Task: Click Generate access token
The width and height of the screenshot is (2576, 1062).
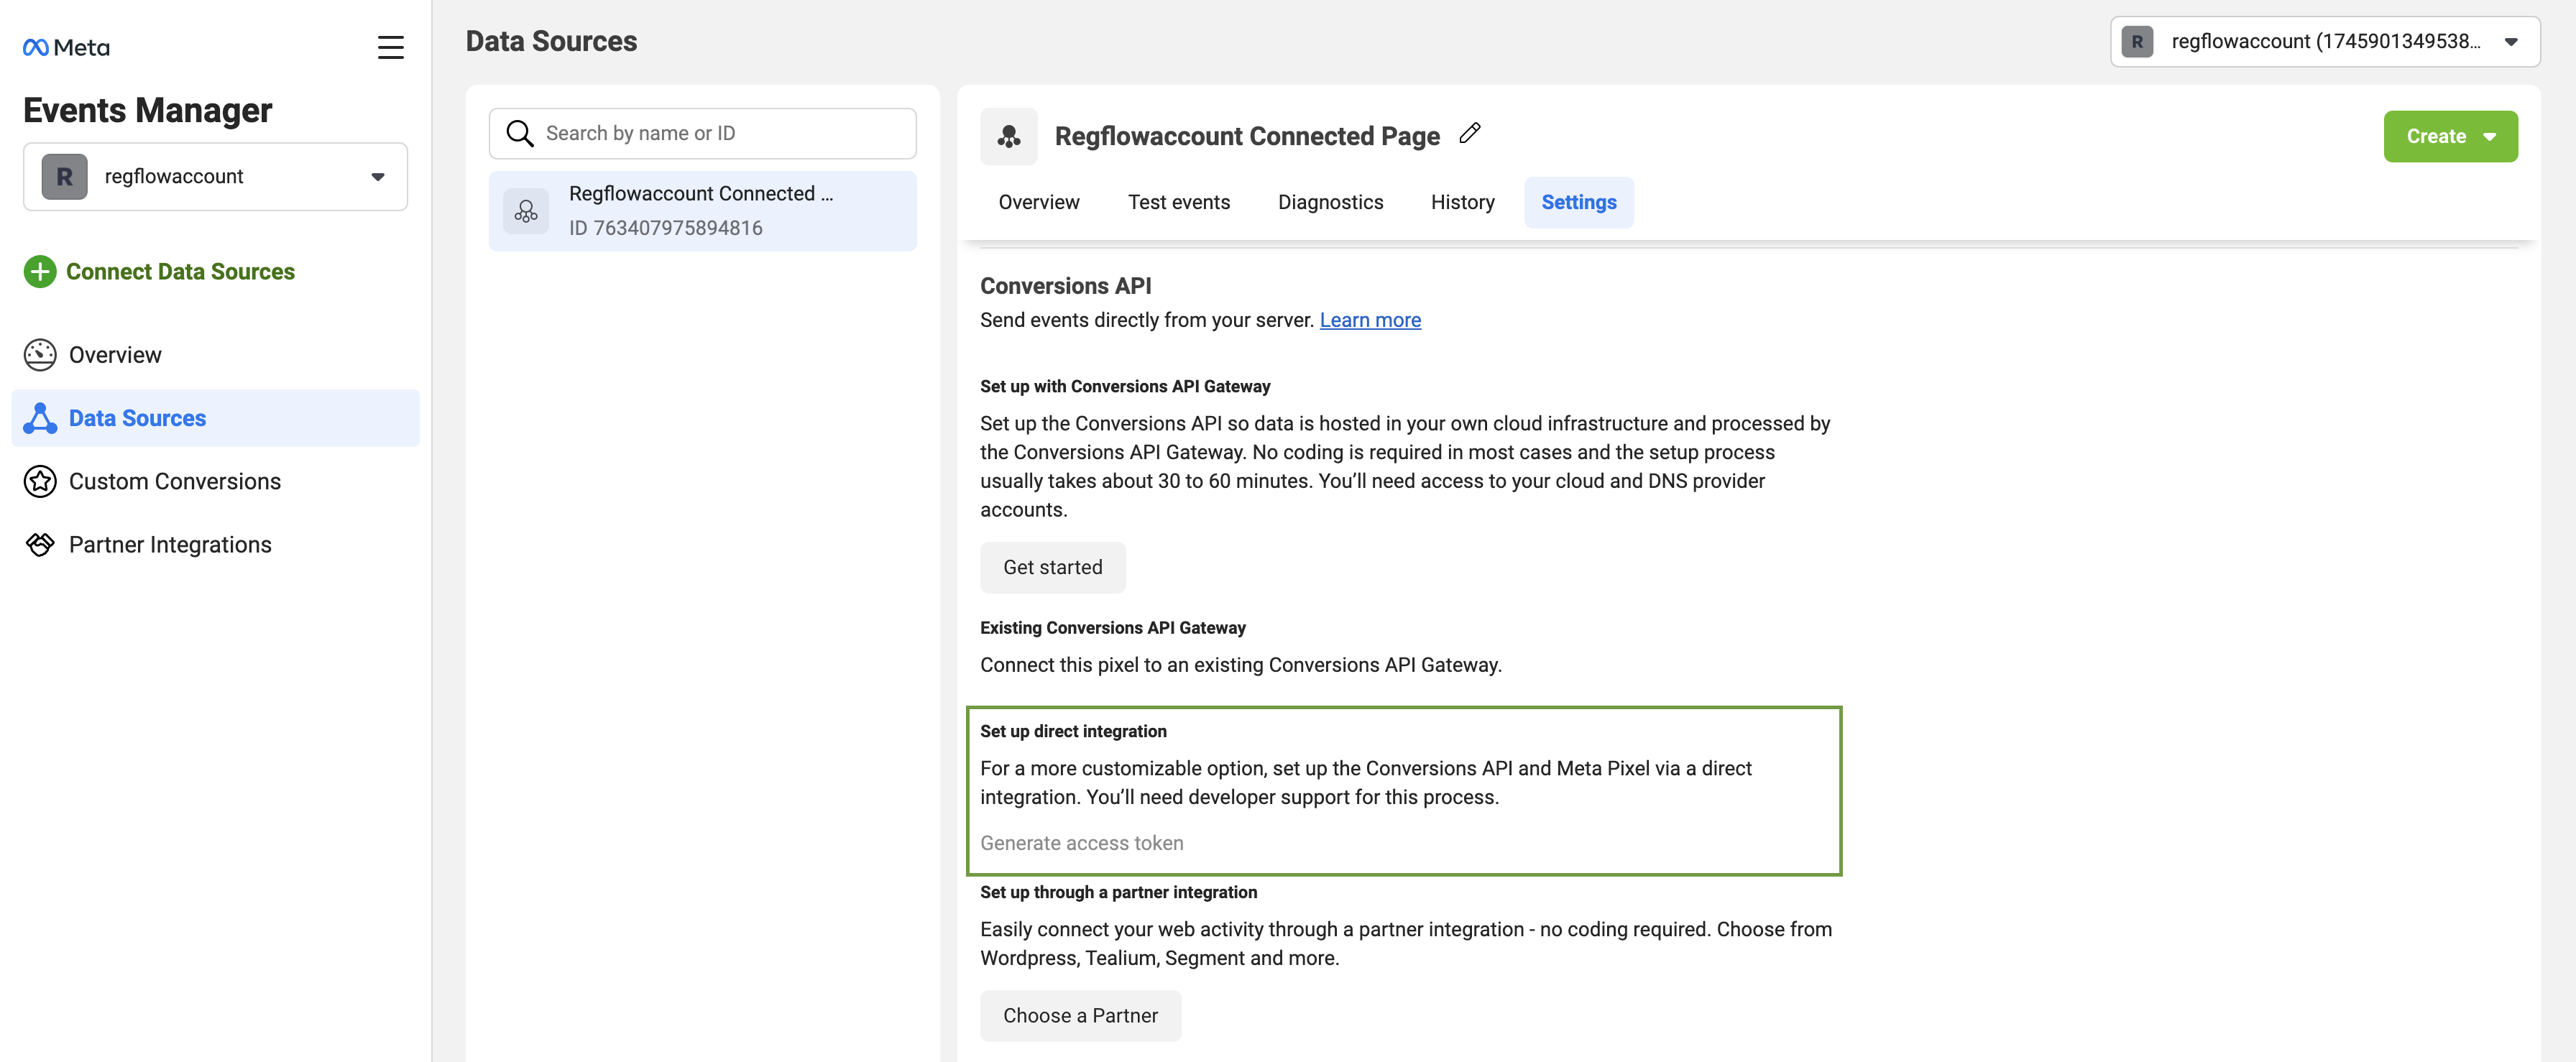Action: [1081, 843]
